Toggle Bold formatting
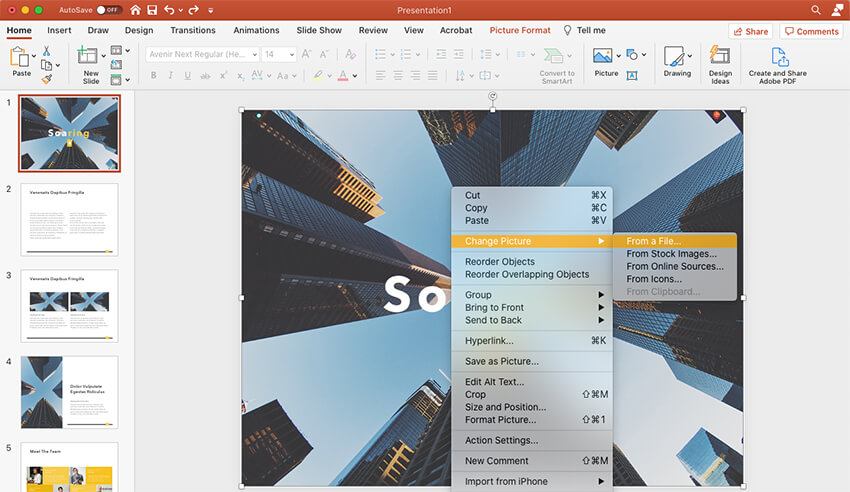The width and height of the screenshot is (850, 492). 153,76
